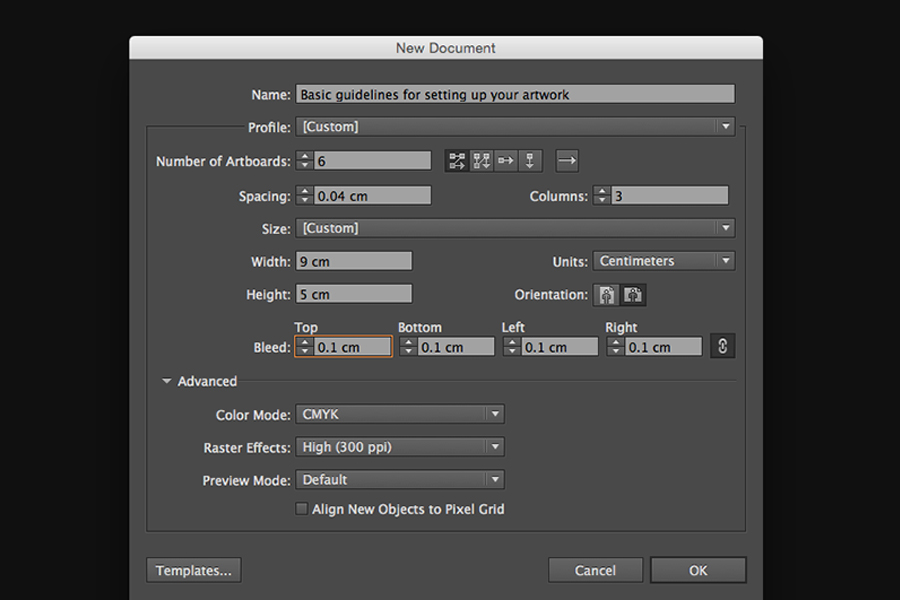Viewport: 900px width, 600px height.
Task: Select the Grid by Column artboard layout icon
Action: pos(481,160)
